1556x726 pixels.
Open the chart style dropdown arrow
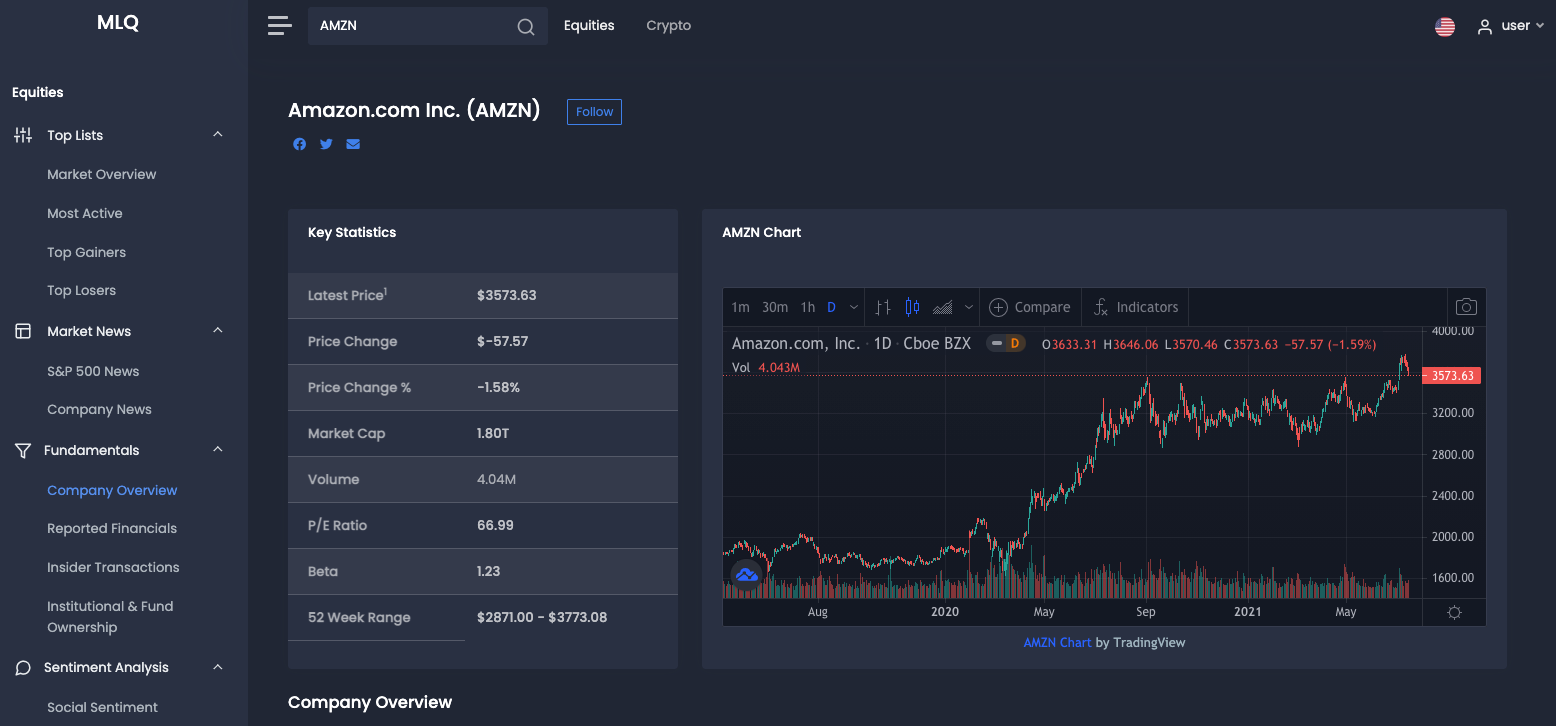pyautogui.click(x=968, y=307)
